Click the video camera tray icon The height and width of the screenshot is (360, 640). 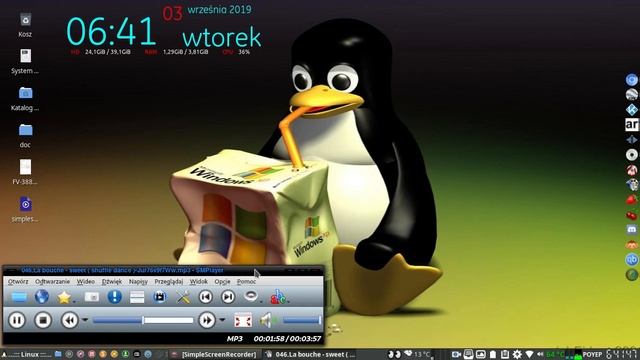[456, 354]
